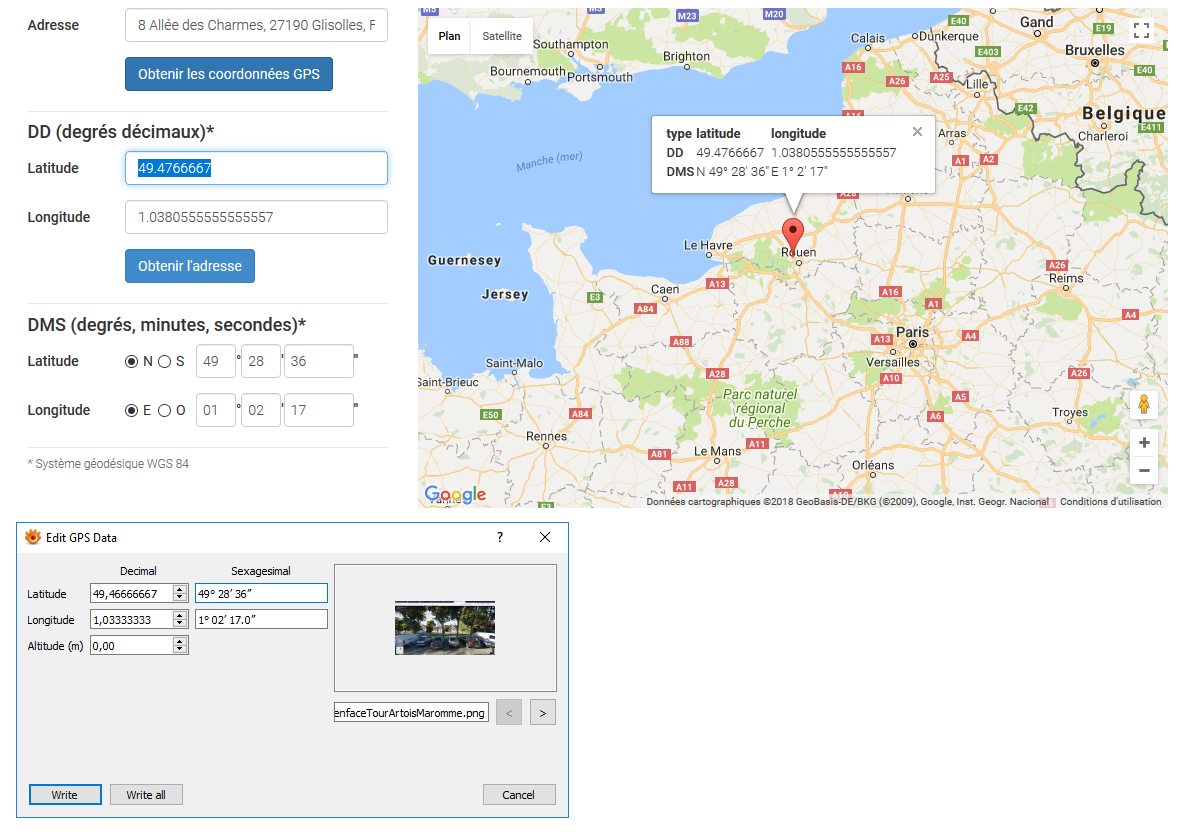Viewport: 1178px width, 838px height.
Task: Select the N radio button for latitude
Action: (x=131, y=362)
